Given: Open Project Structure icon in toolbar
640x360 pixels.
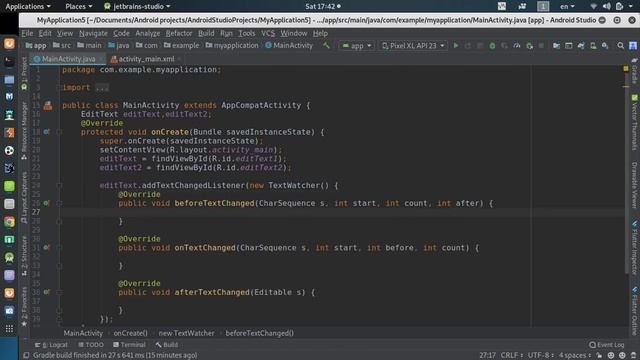Looking at the screenshot, I should coord(556,46).
